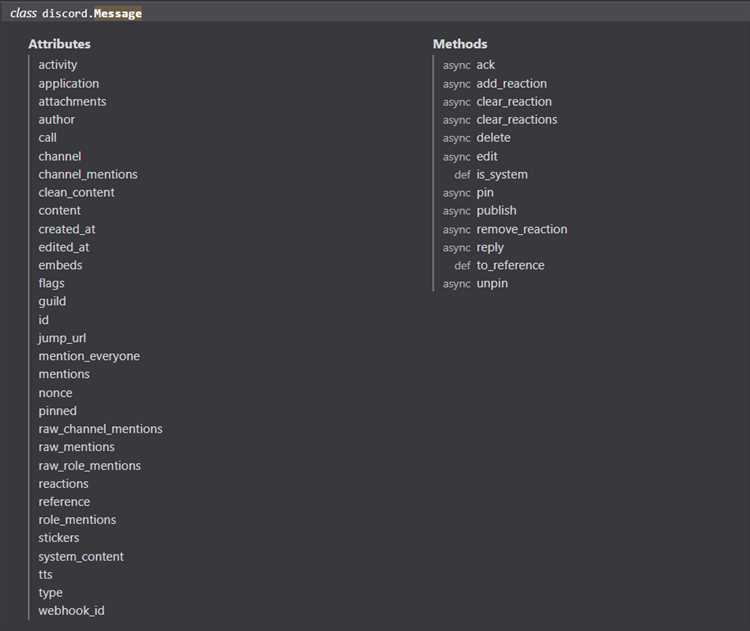The height and width of the screenshot is (631, 750).
Task: Jump to the to_reference method
Action: 510,266
